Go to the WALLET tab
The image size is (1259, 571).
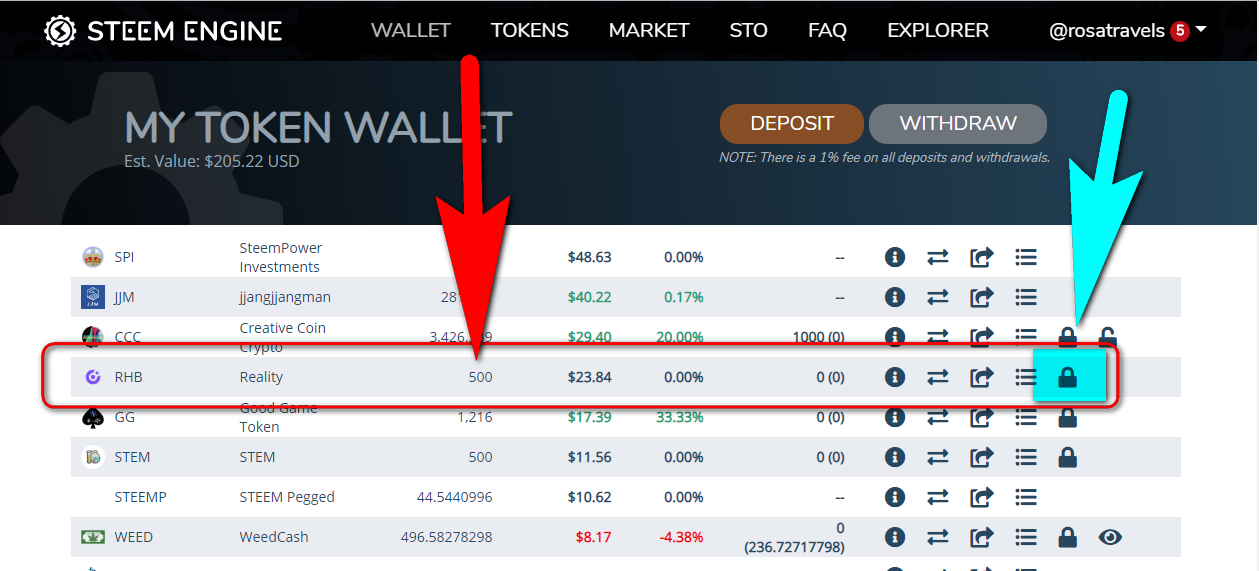pos(411,31)
